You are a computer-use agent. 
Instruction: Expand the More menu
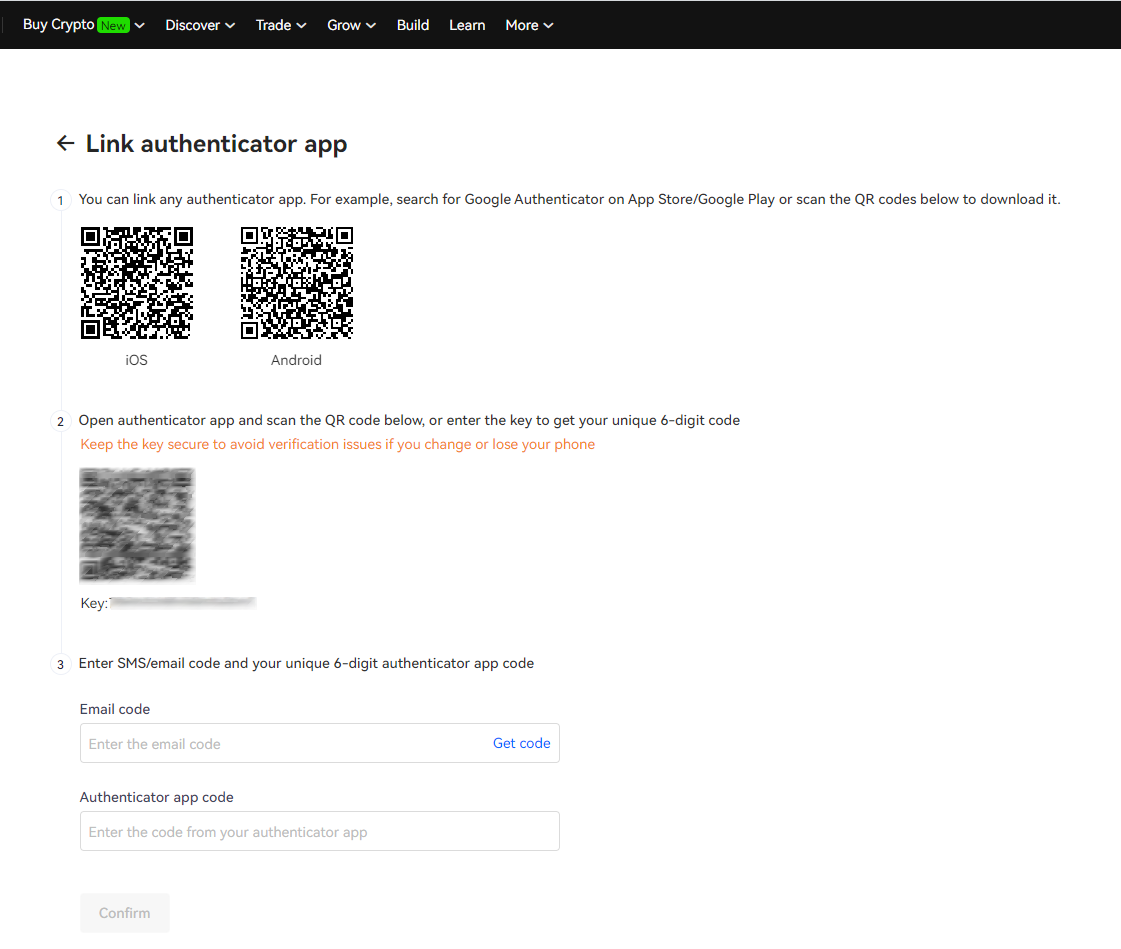click(x=529, y=25)
